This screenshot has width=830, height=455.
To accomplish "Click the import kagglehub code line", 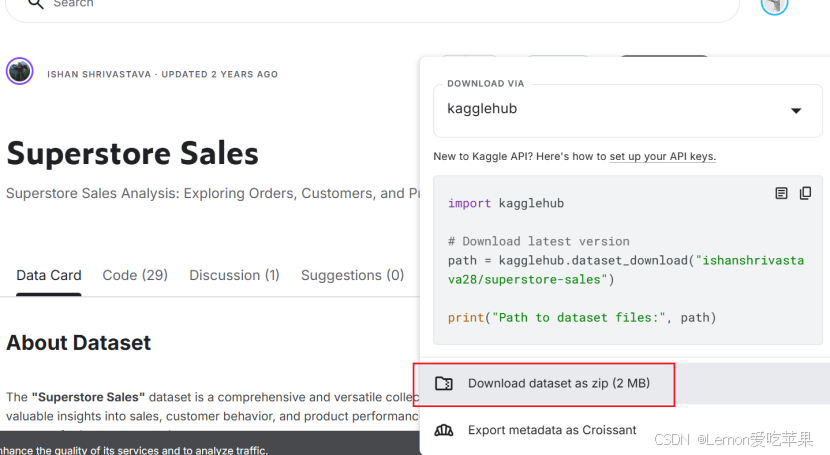I will coord(506,204).
